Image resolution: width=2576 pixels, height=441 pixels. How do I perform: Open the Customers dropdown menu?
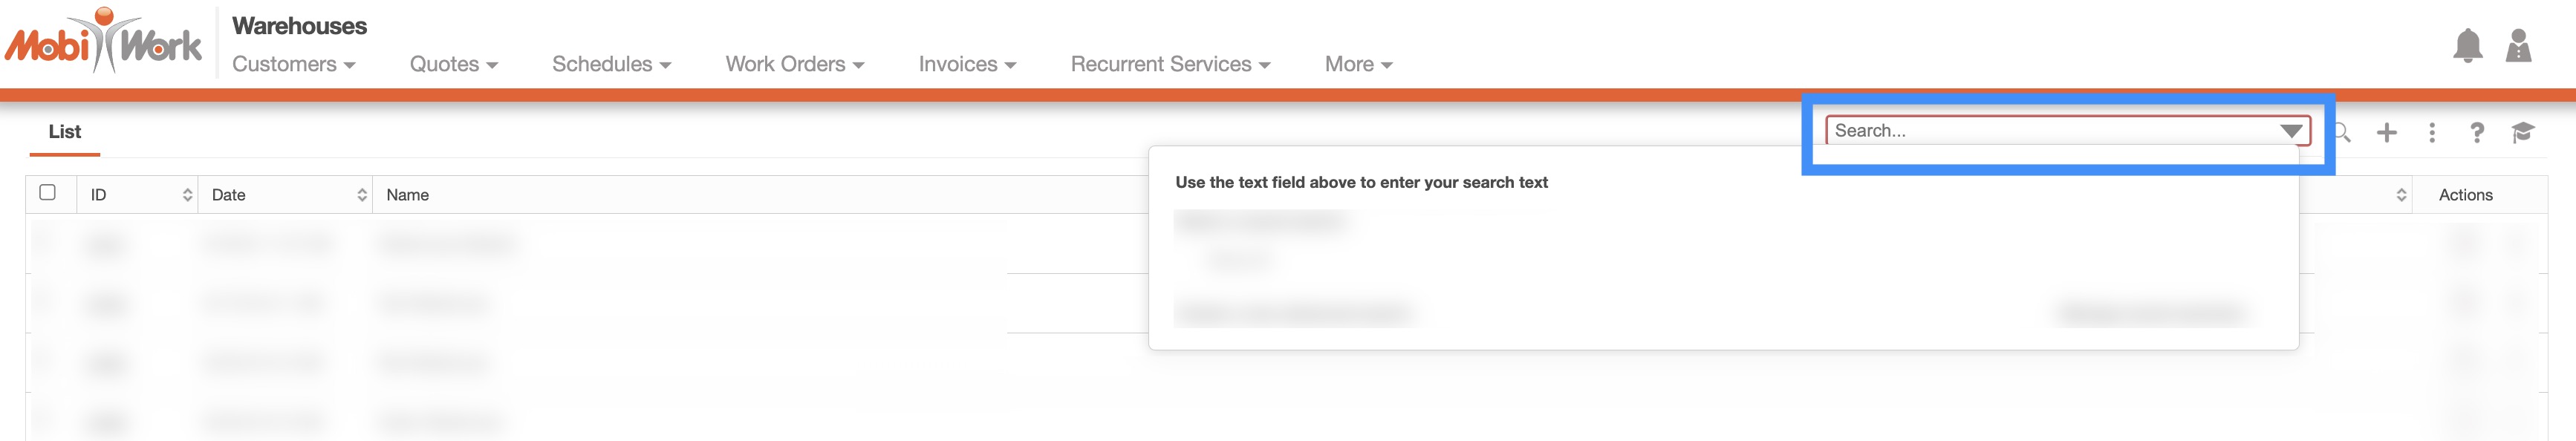click(x=293, y=64)
